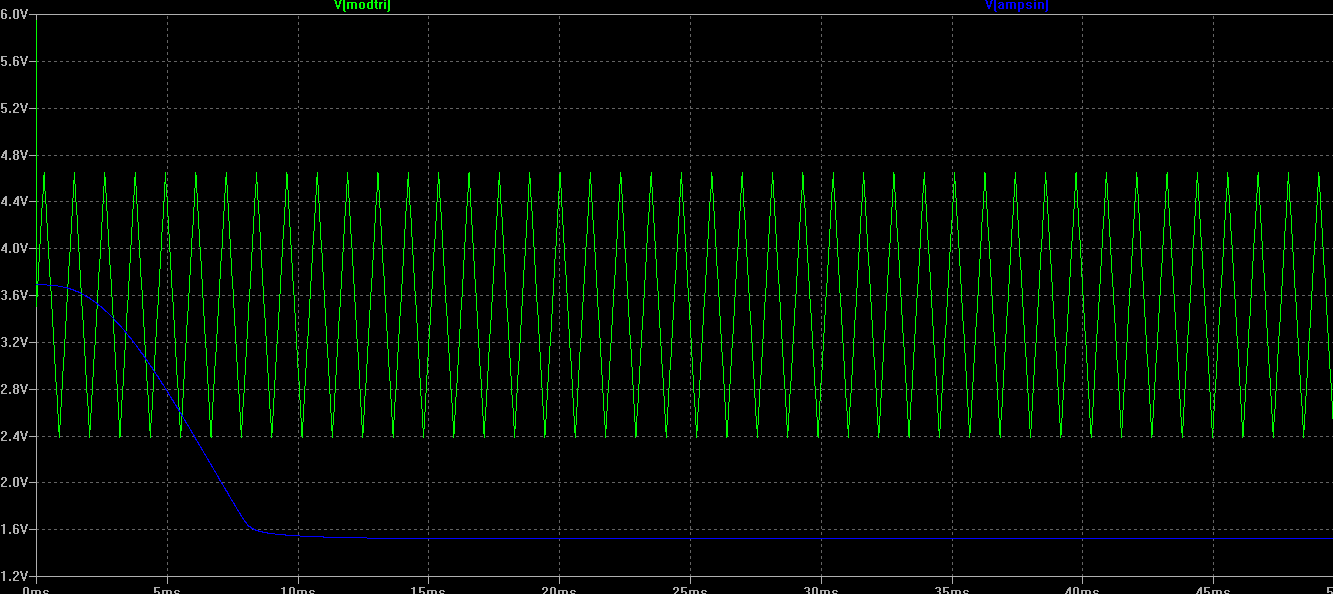Click the 1.6V vertical axis label
Screen dimensions: 1333x594
coord(15,528)
